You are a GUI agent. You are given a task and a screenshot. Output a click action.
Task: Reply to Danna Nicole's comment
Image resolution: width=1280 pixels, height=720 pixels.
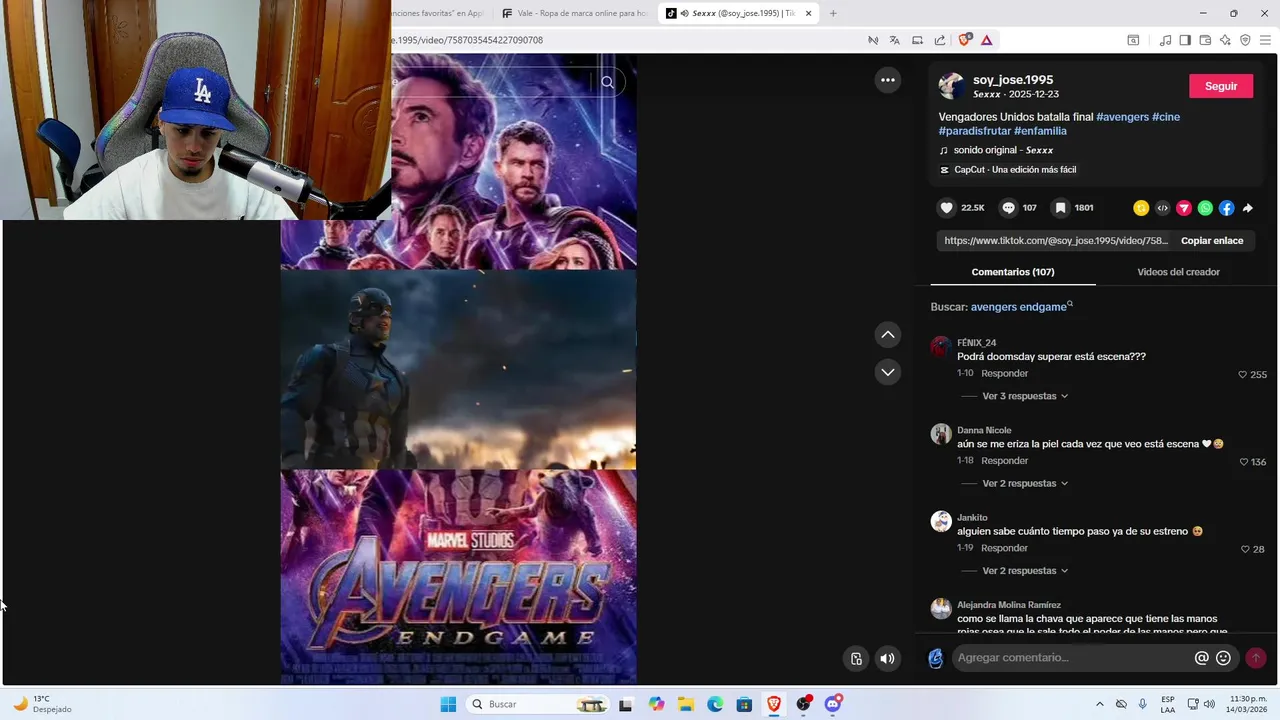[1005, 461]
